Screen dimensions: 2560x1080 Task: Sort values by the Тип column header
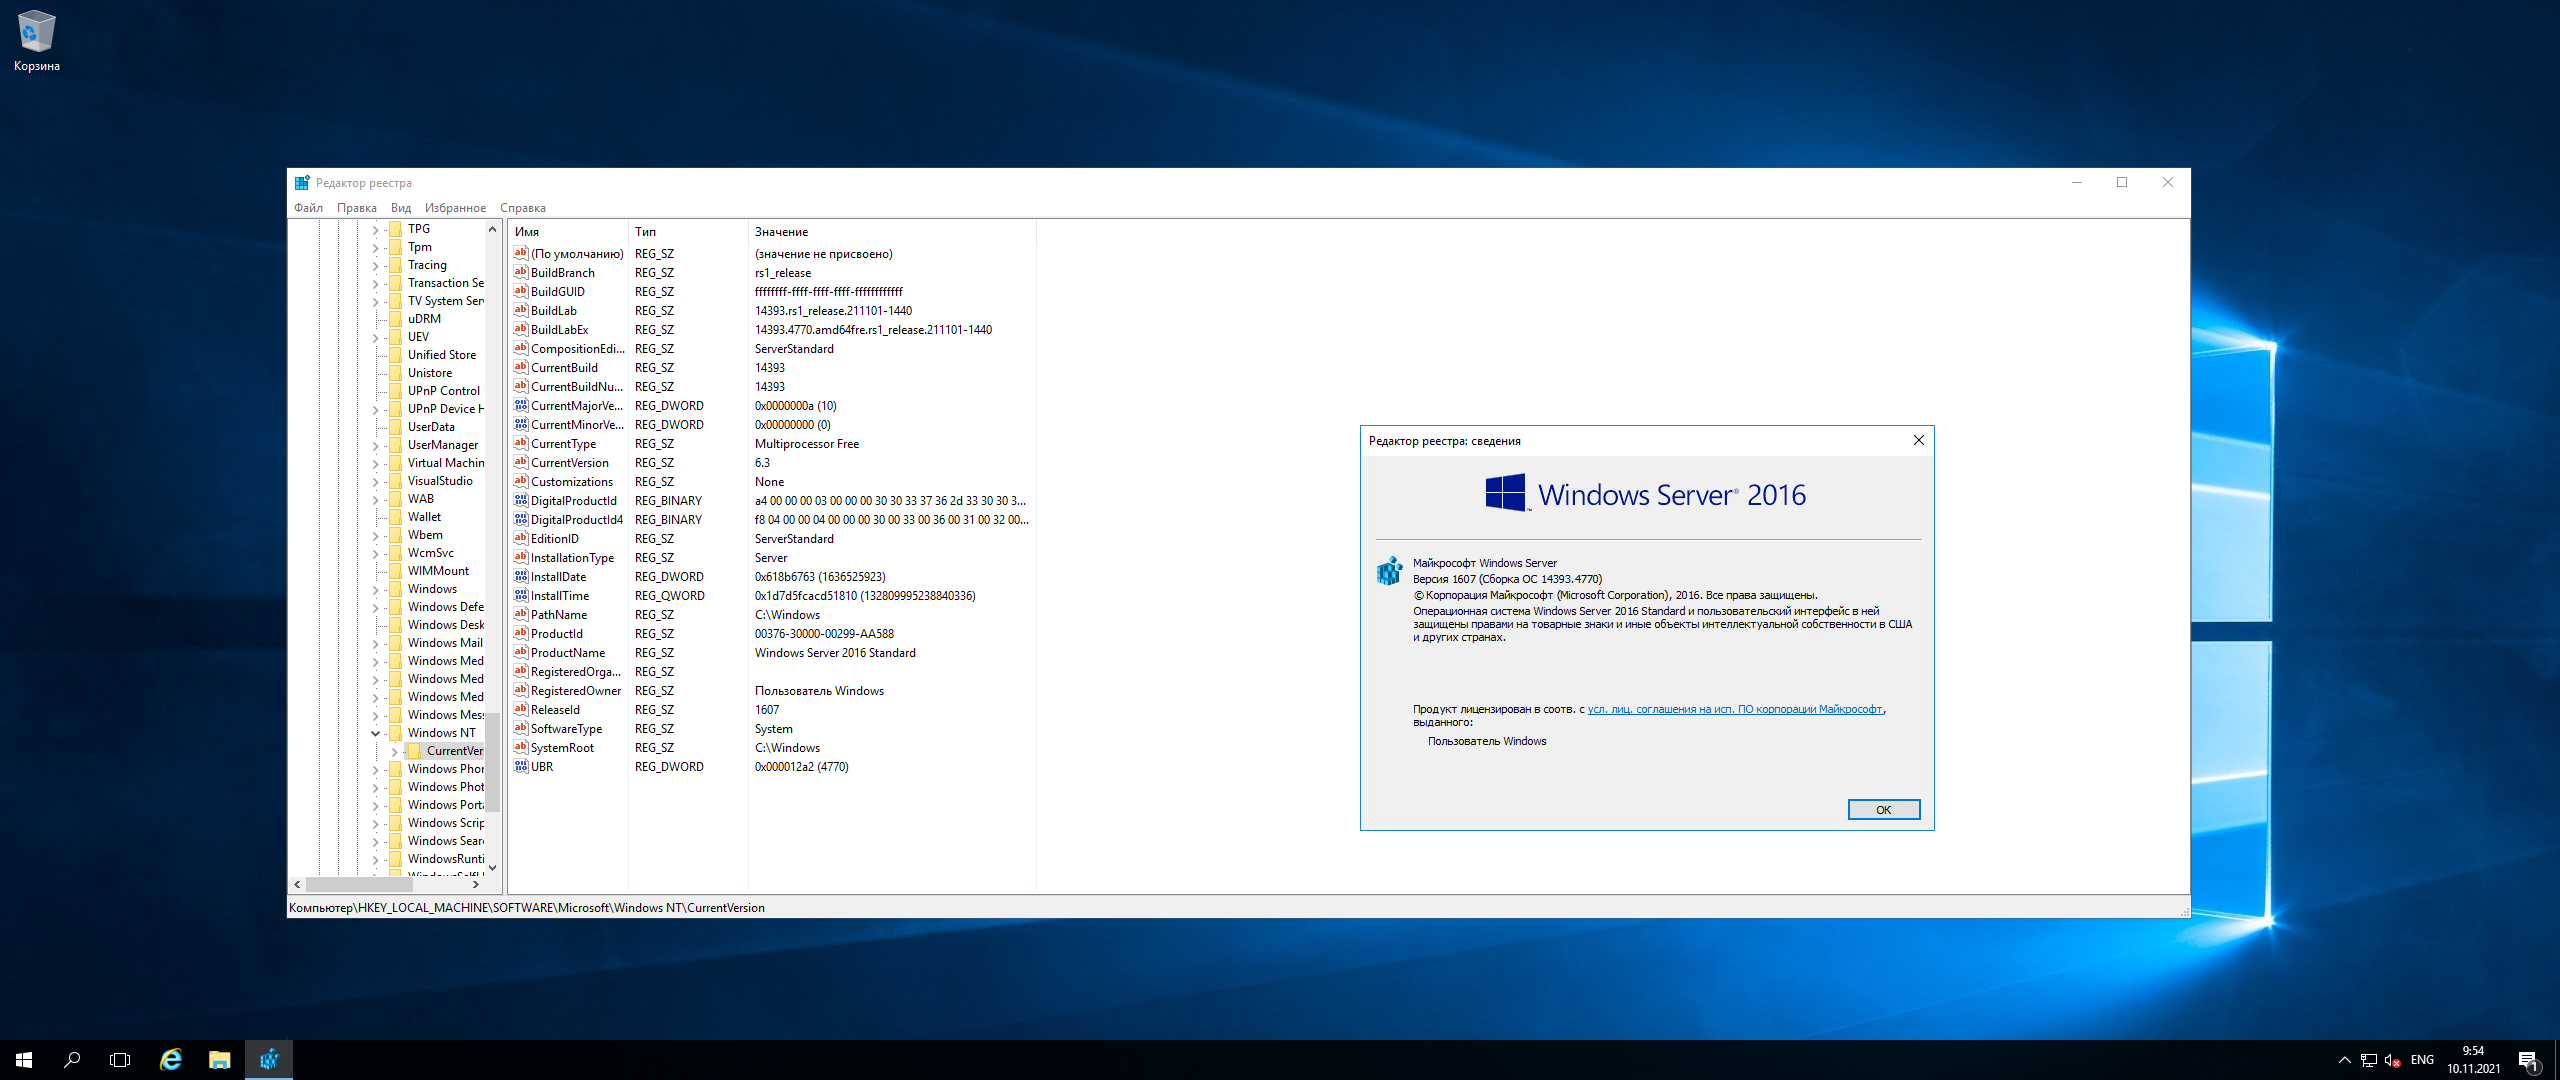pyautogui.click(x=688, y=232)
